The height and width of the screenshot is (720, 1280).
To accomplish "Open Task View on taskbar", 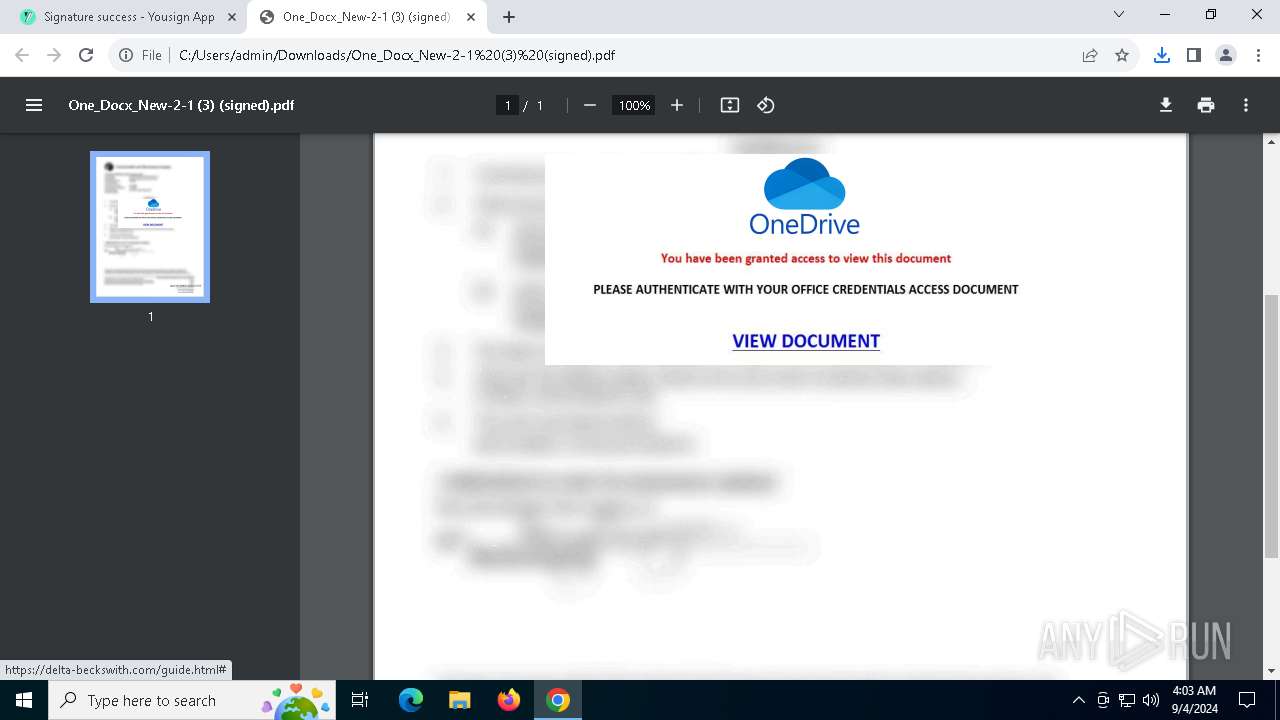I will [361, 700].
